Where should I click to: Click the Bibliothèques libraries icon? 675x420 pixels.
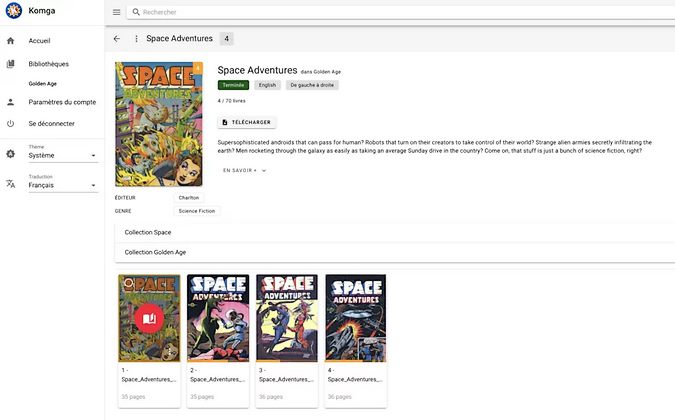(11, 64)
